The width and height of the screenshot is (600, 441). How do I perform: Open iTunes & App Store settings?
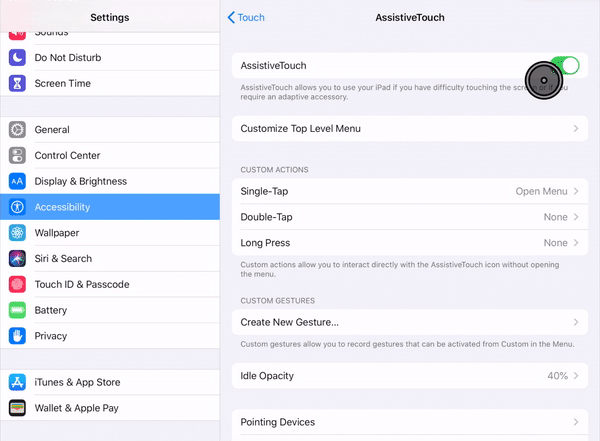pyautogui.click(x=110, y=382)
